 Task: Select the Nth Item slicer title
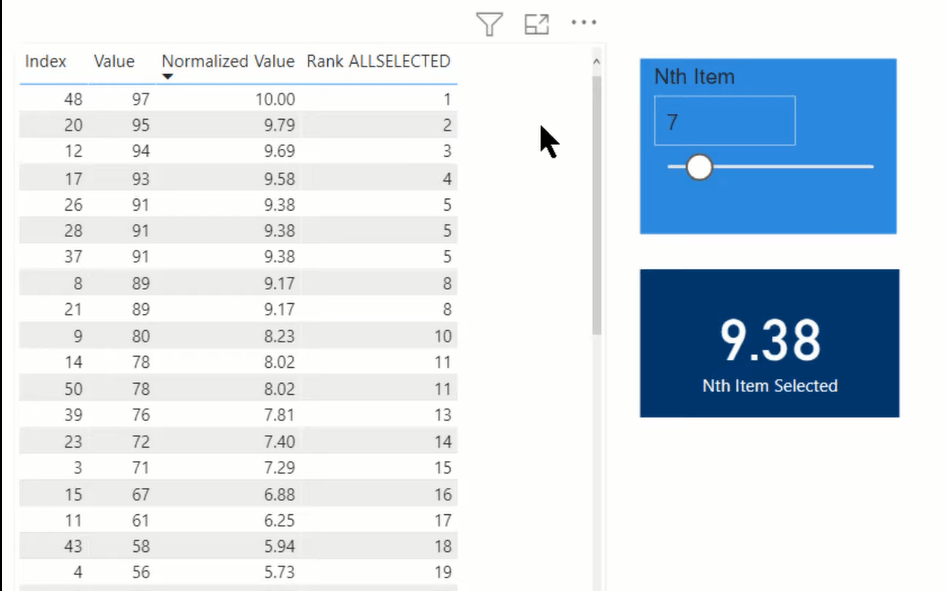point(695,77)
